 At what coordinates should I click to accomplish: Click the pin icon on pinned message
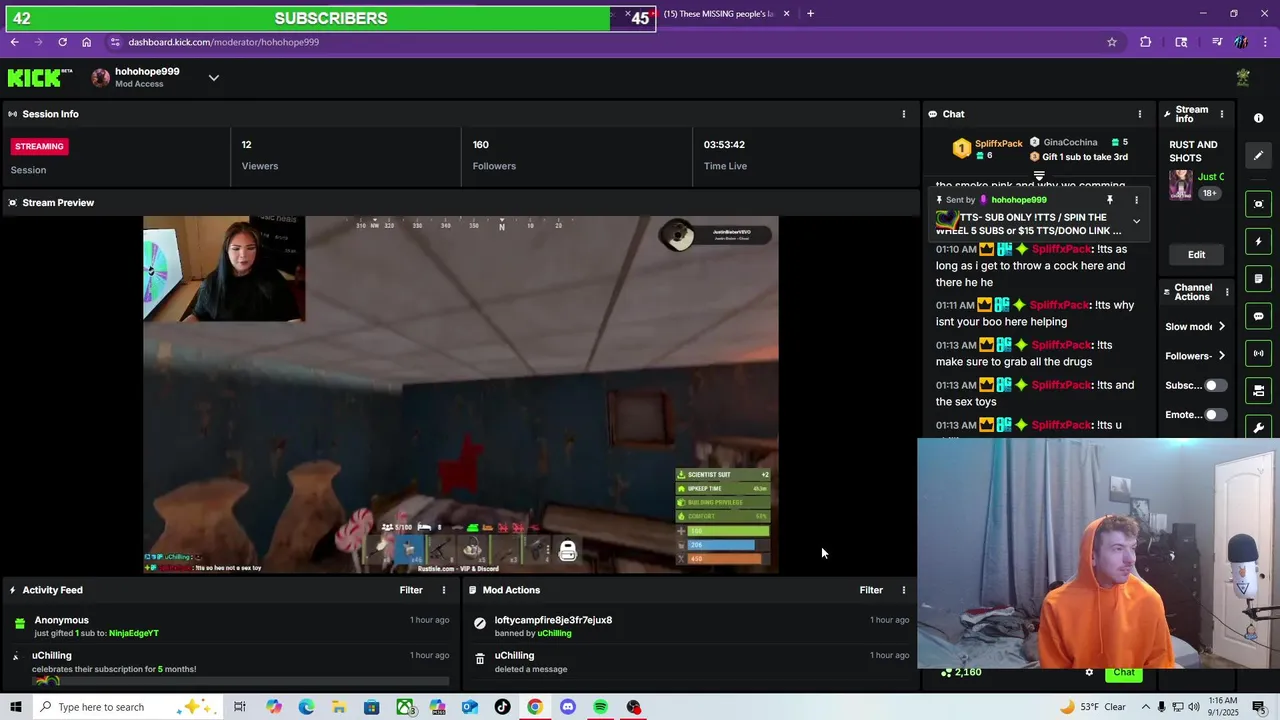pyautogui.click(x=1109, y=200)
